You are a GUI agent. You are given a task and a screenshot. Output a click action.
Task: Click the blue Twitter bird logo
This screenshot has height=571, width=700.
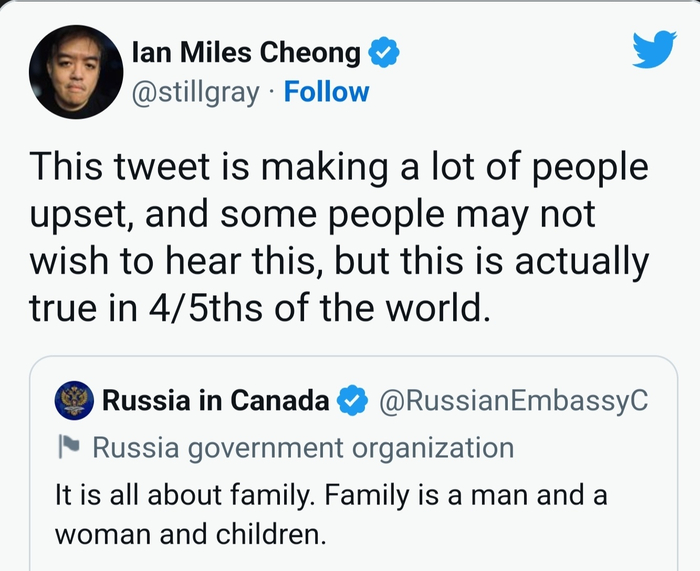click(654, 49)
